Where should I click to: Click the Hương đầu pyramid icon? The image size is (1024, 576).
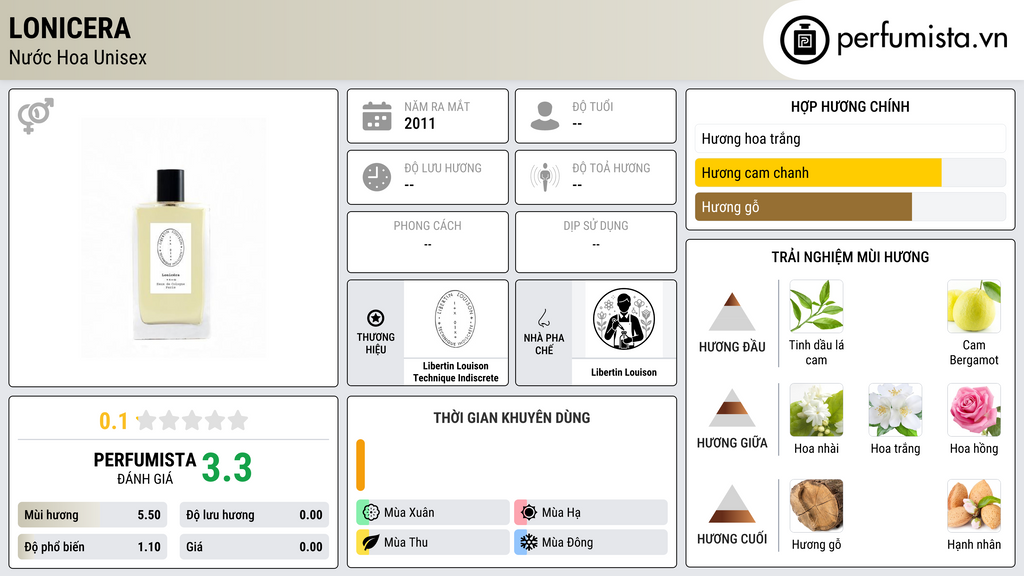732,312
